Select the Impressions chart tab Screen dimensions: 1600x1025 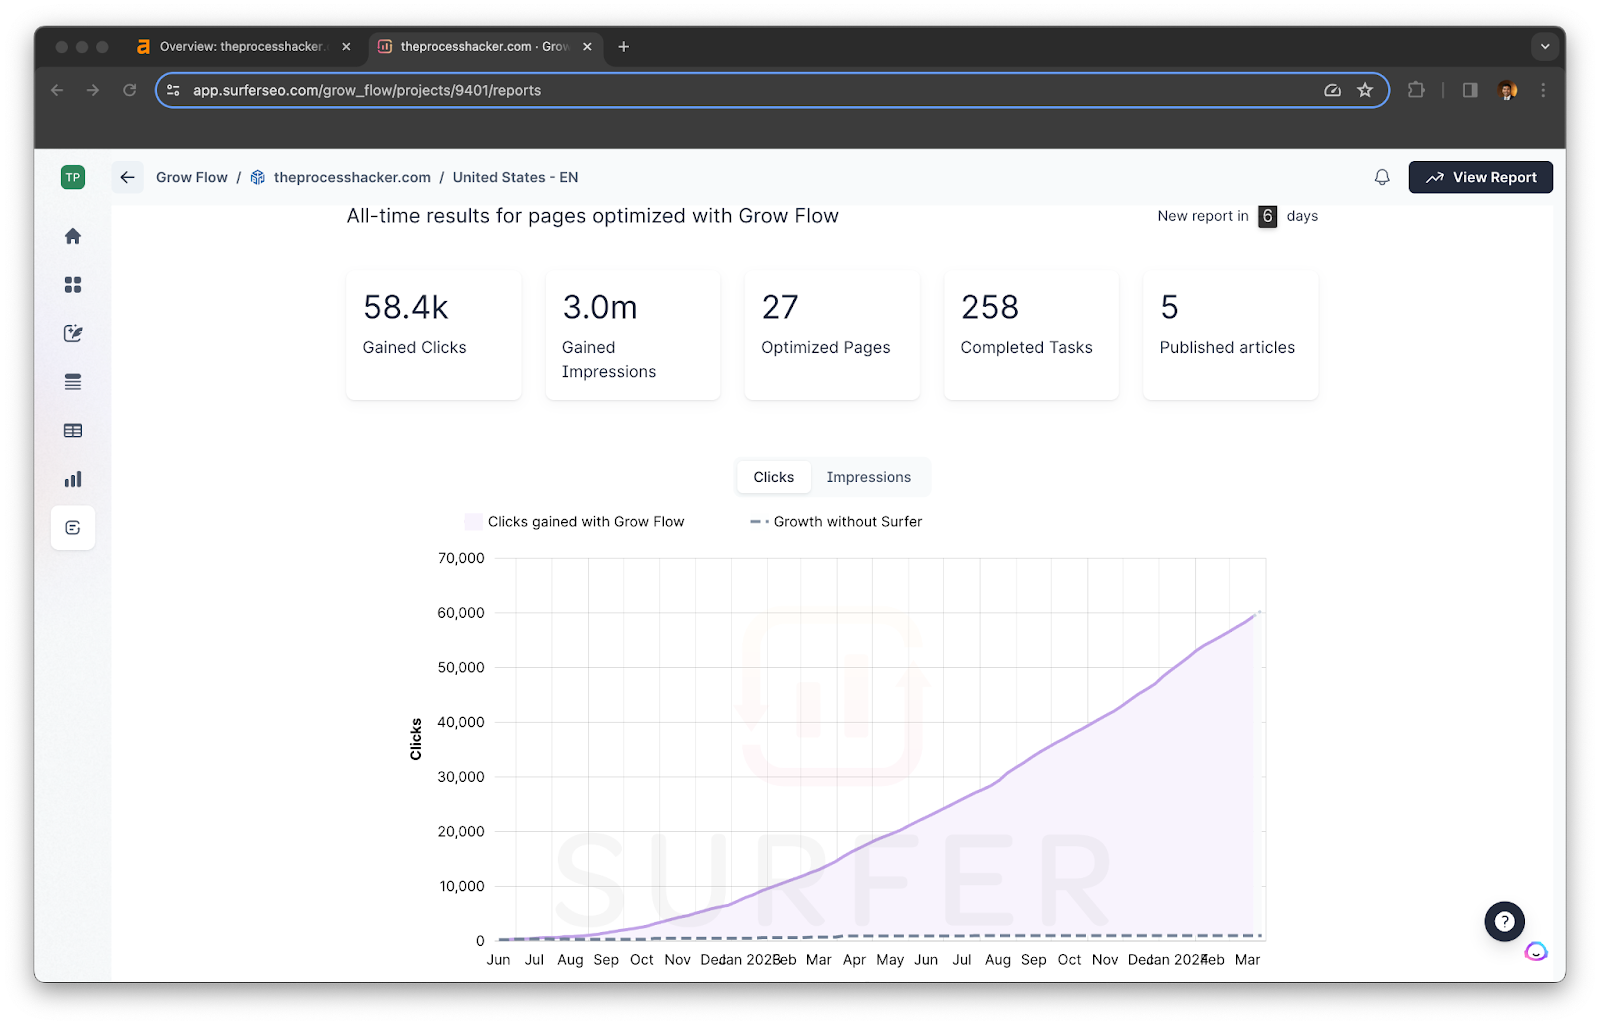[869, 477]
